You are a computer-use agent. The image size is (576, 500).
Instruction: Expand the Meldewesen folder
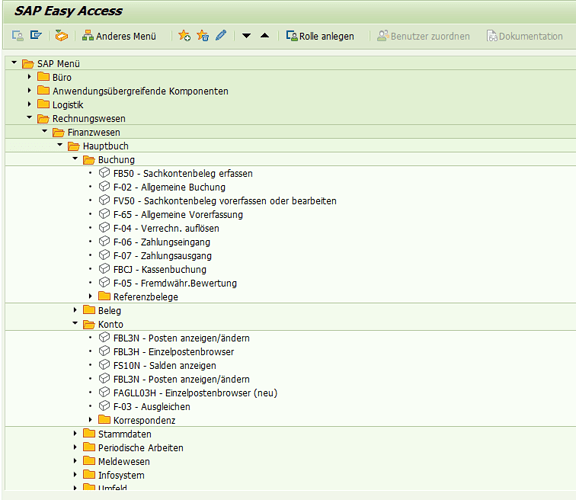(x=75, y=461)
